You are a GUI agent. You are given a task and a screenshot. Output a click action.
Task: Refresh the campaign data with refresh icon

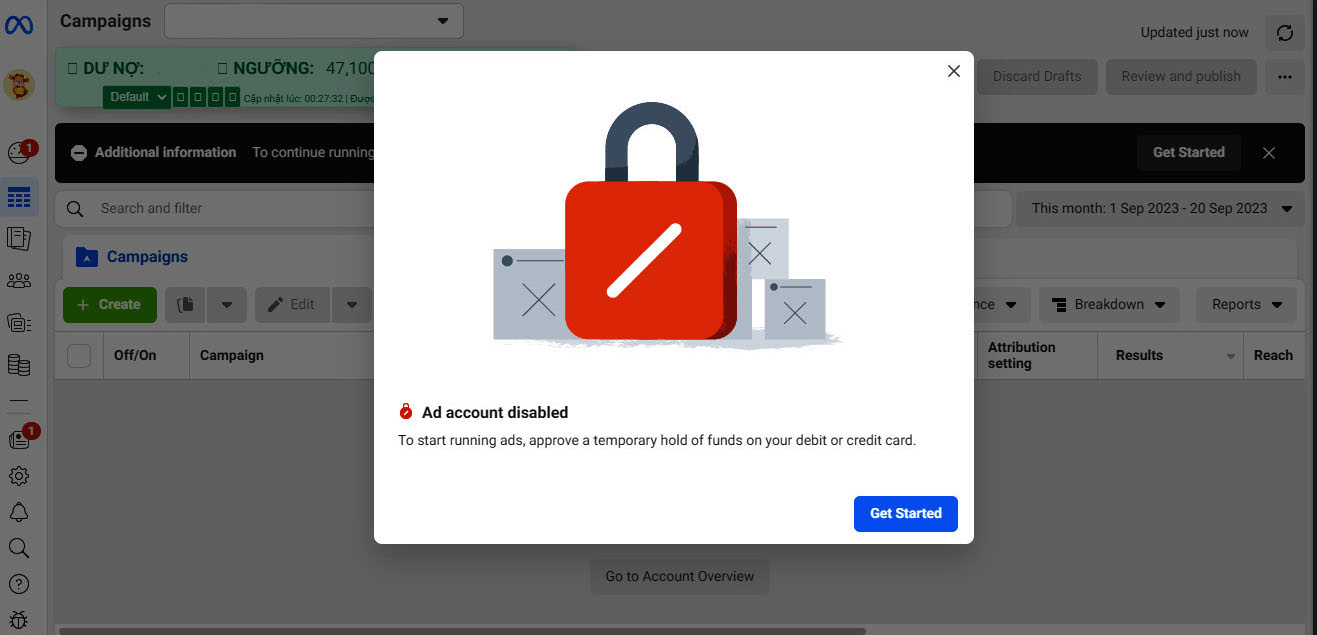[1285, 33]
